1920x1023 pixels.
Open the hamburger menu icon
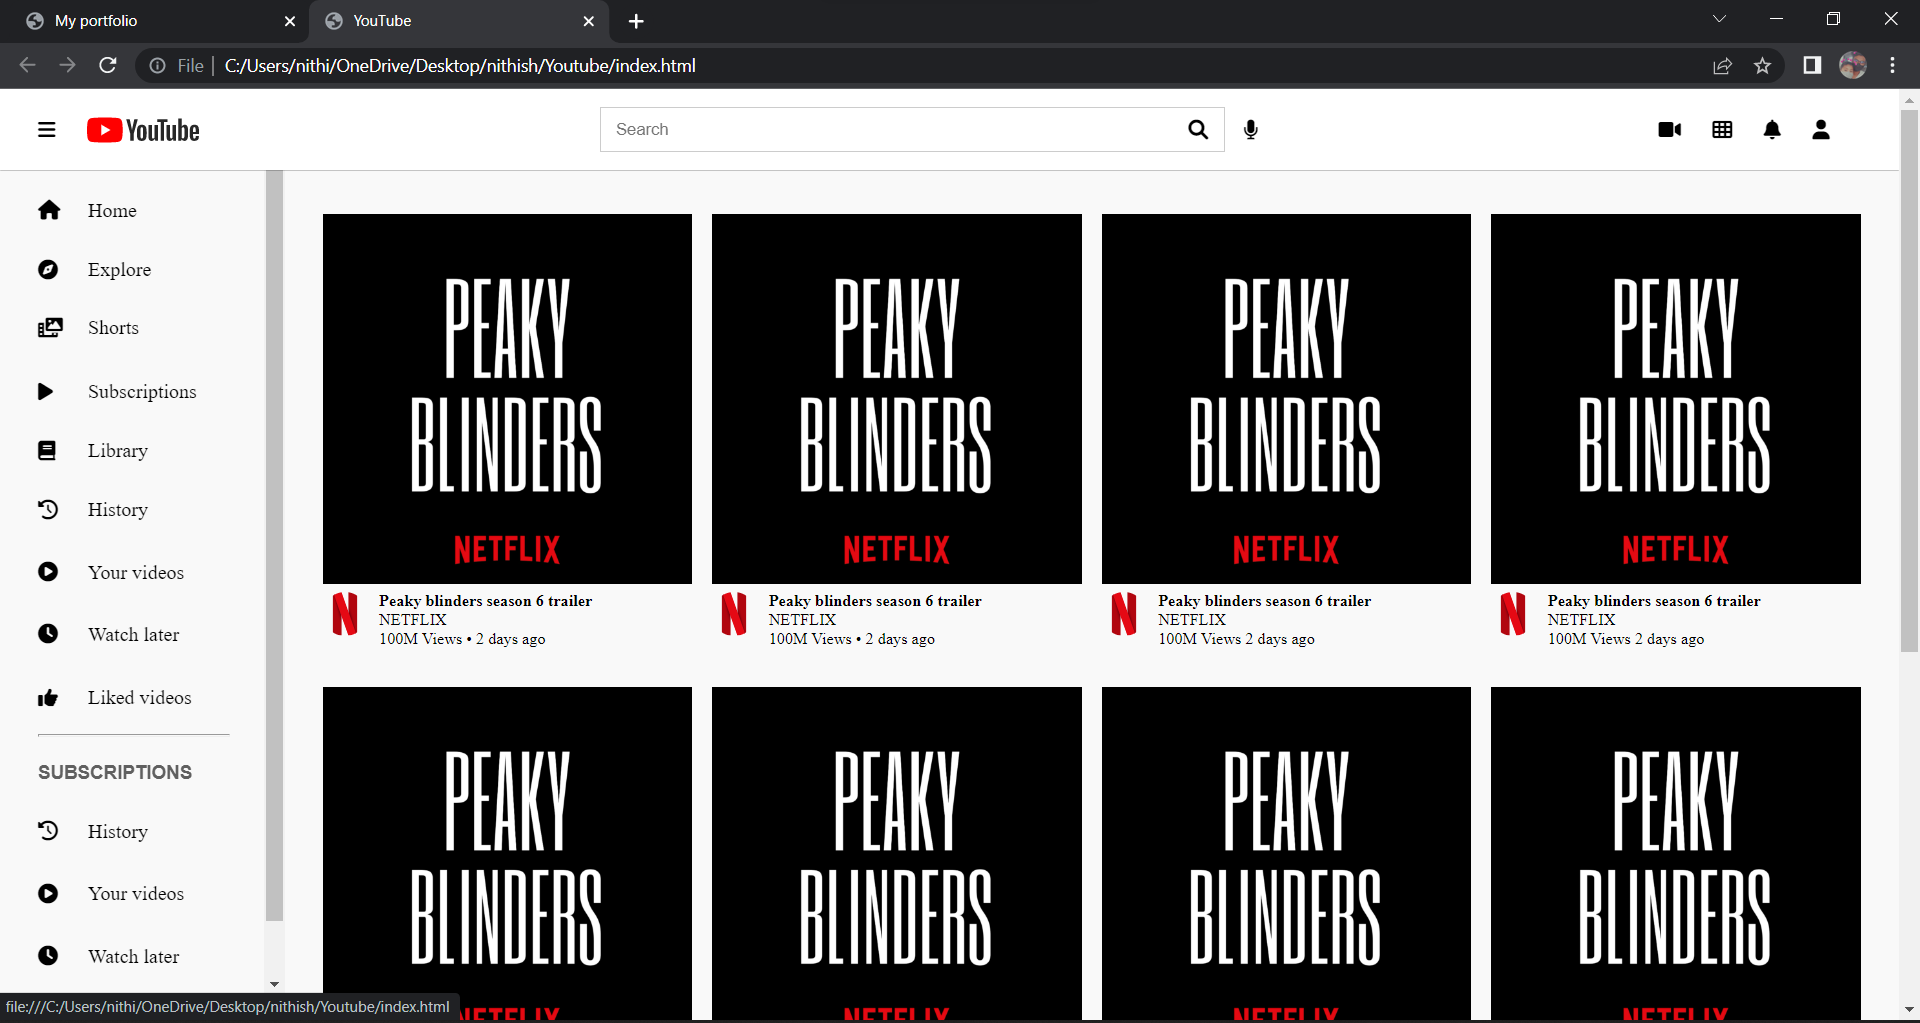tap(47, 130)
